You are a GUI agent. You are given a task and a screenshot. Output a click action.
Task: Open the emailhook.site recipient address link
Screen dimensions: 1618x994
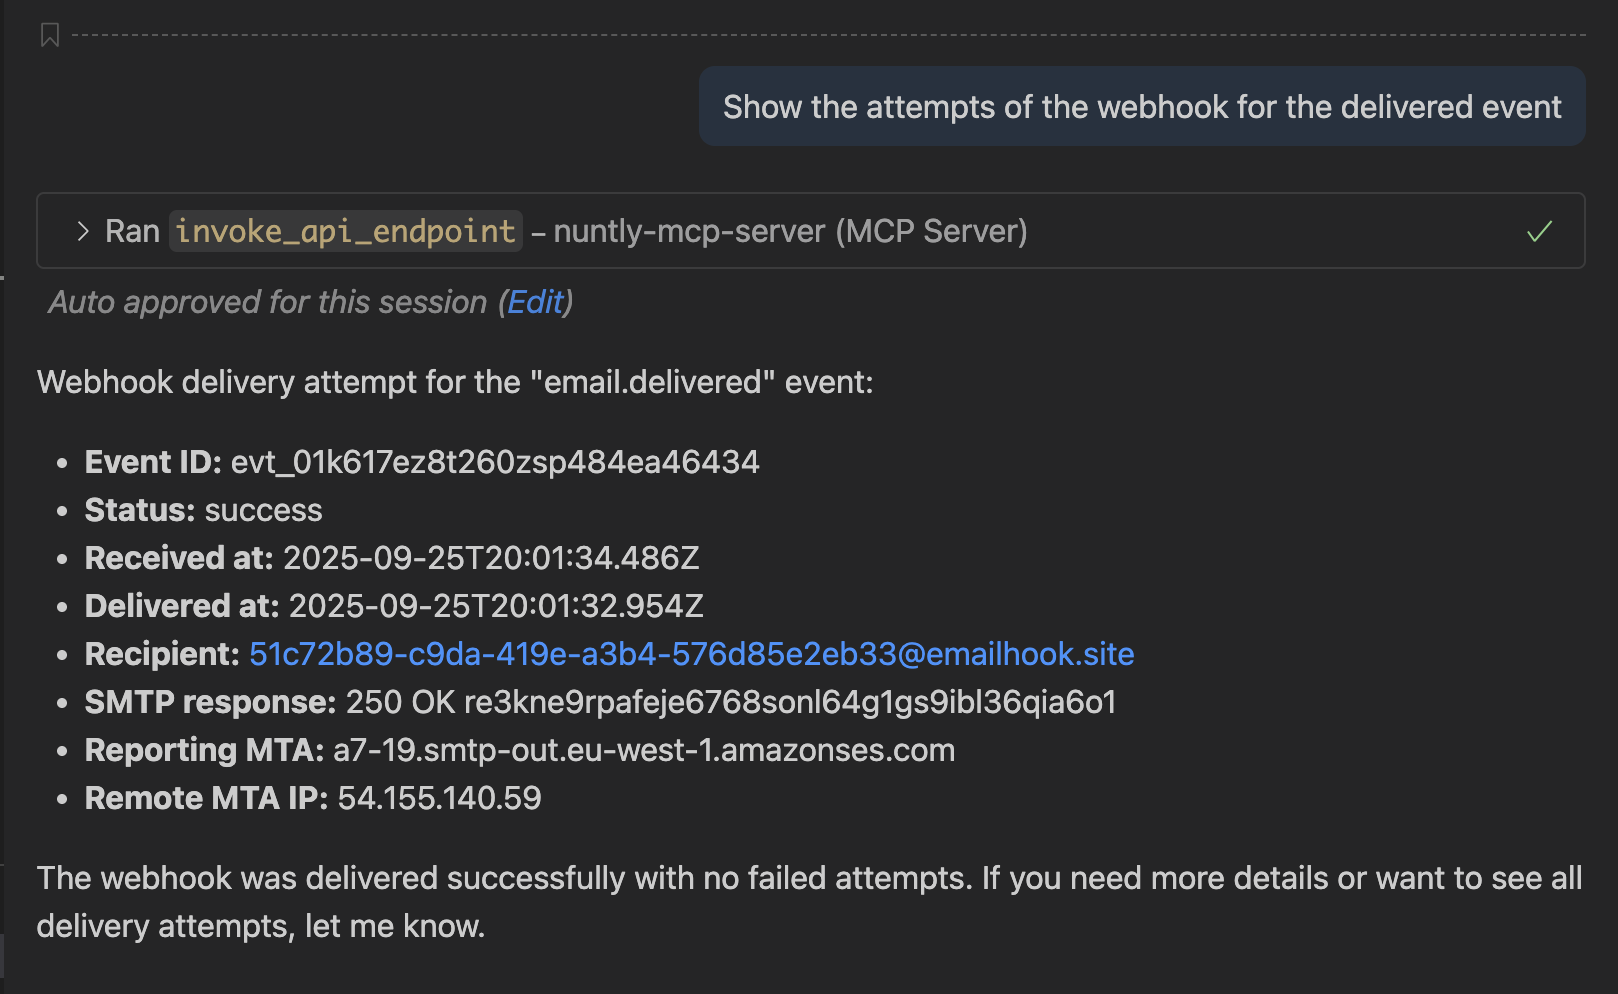(x=691, y=654)
